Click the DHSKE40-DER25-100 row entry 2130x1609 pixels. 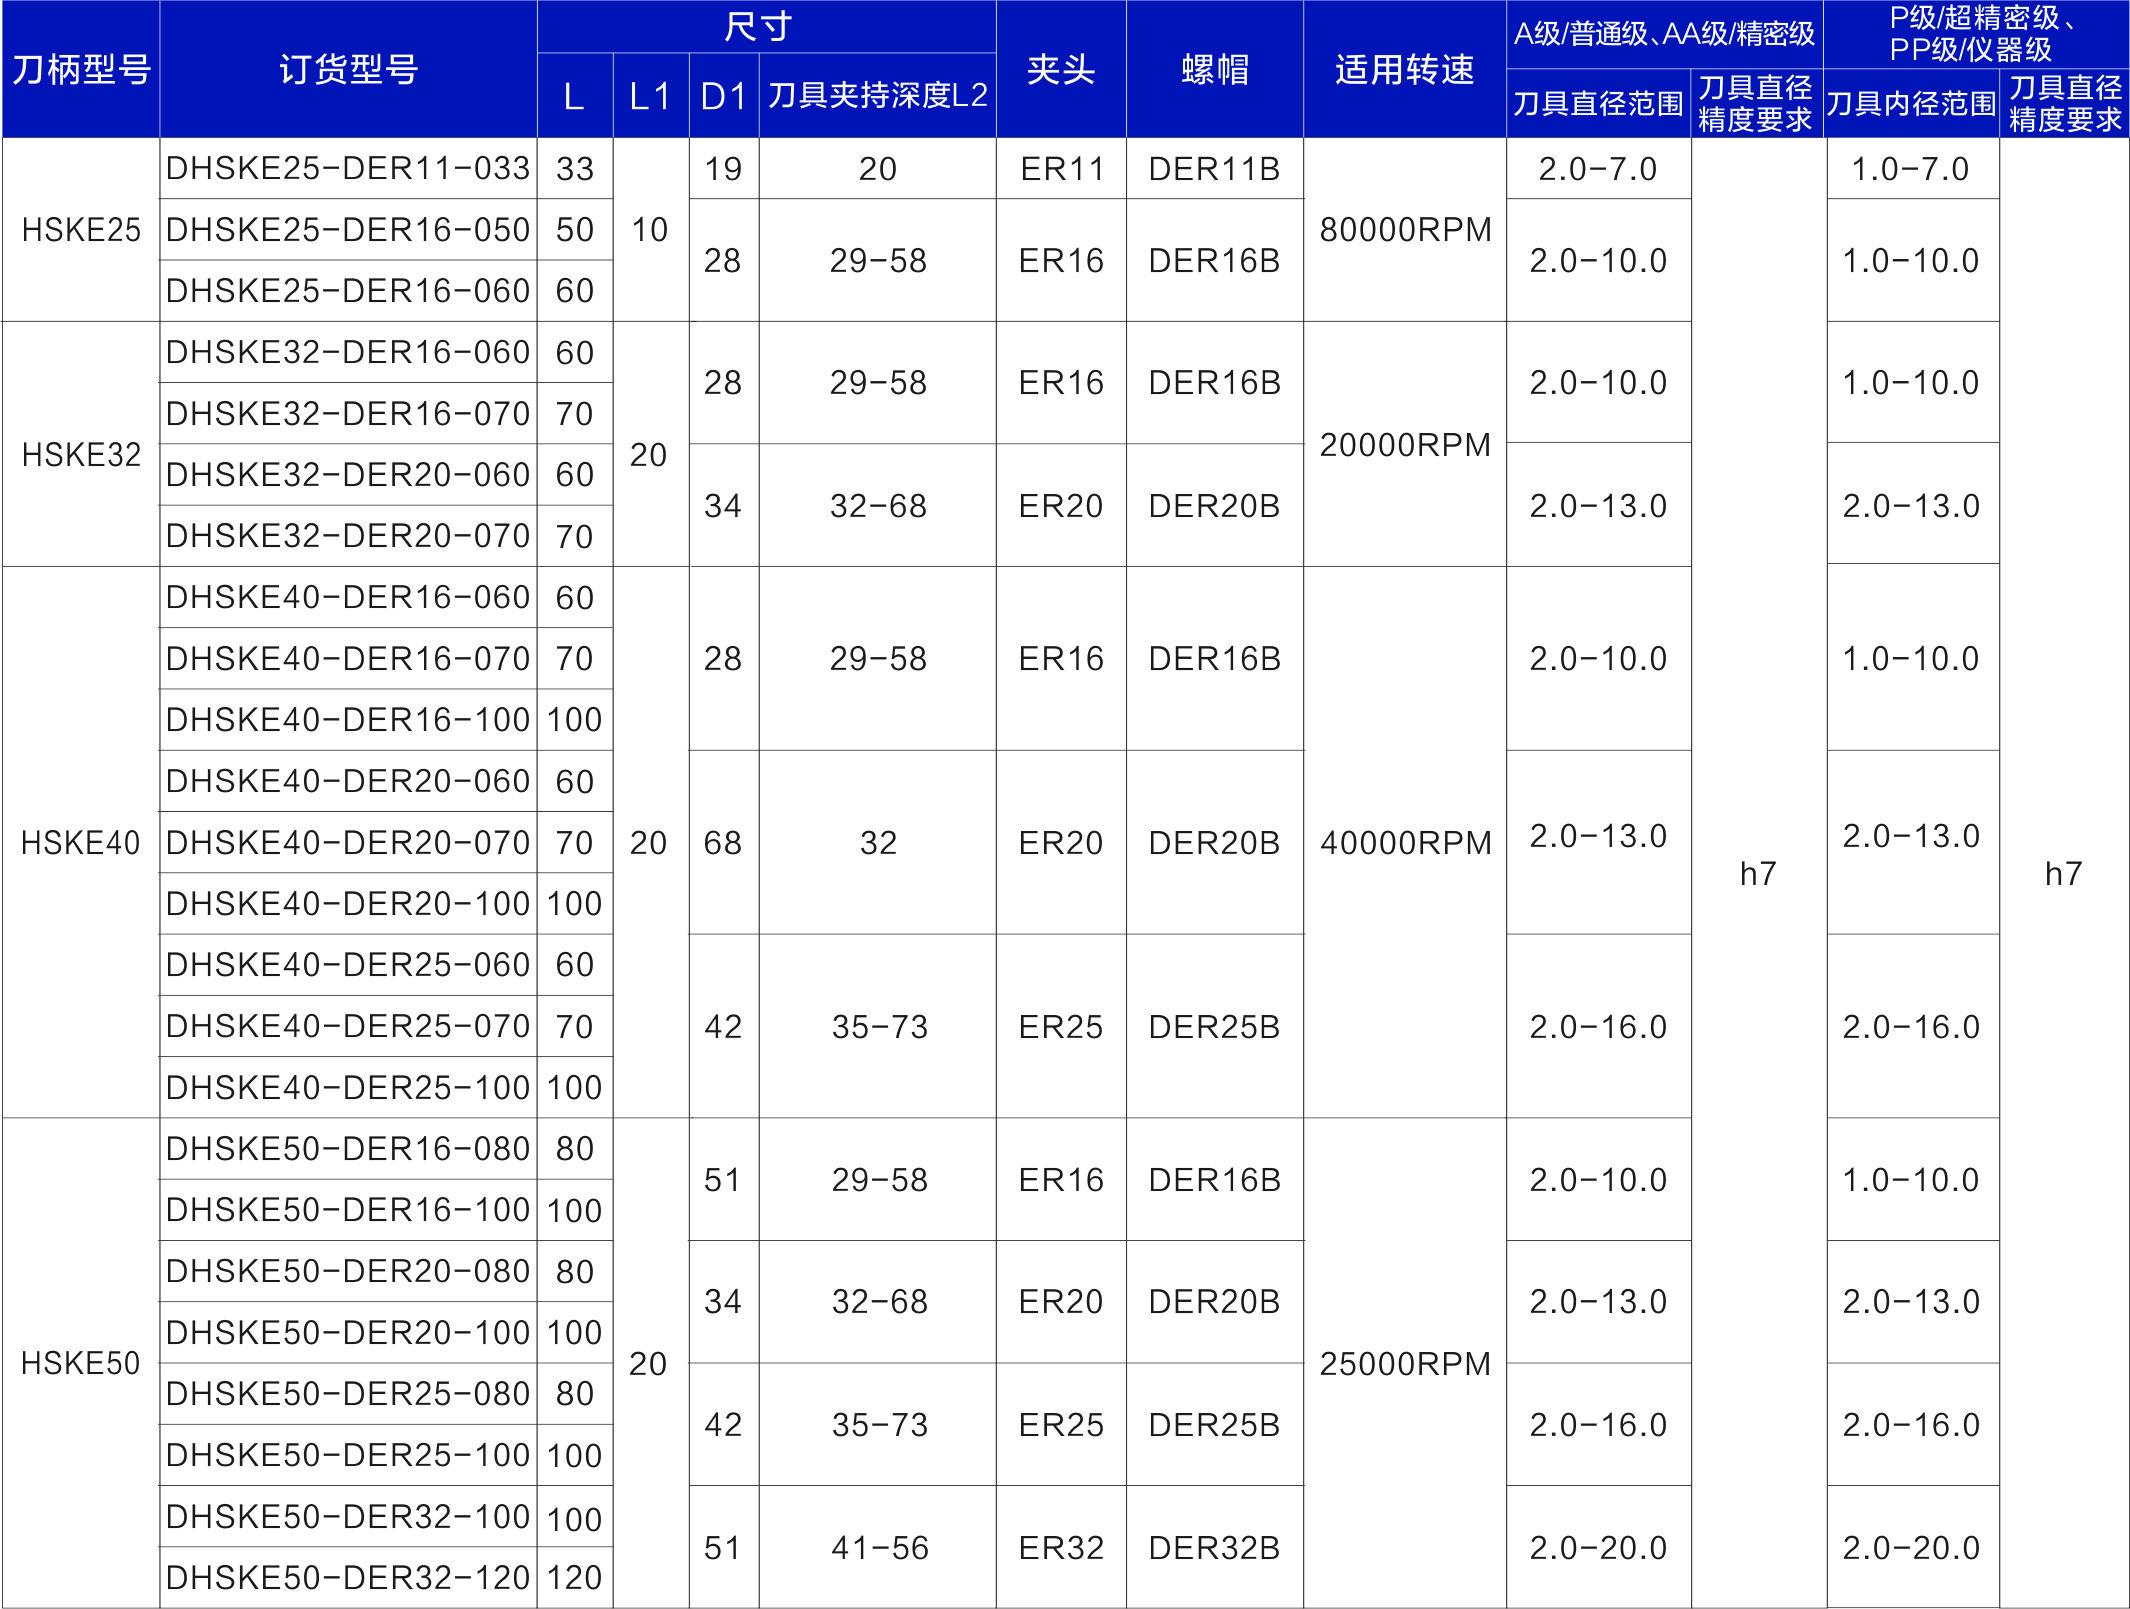(x=348, y=1087)
